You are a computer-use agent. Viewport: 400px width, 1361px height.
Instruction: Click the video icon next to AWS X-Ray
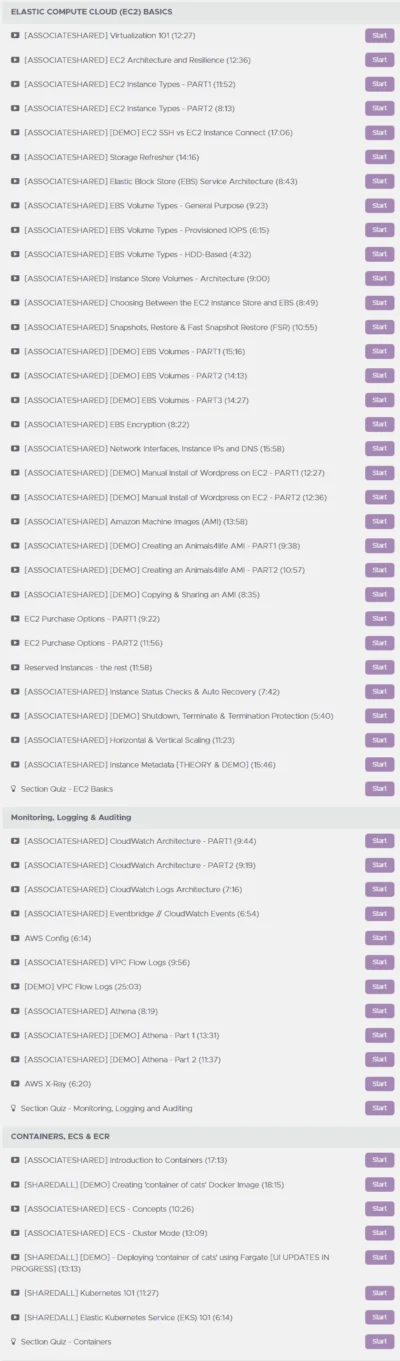pos(15,1084)
